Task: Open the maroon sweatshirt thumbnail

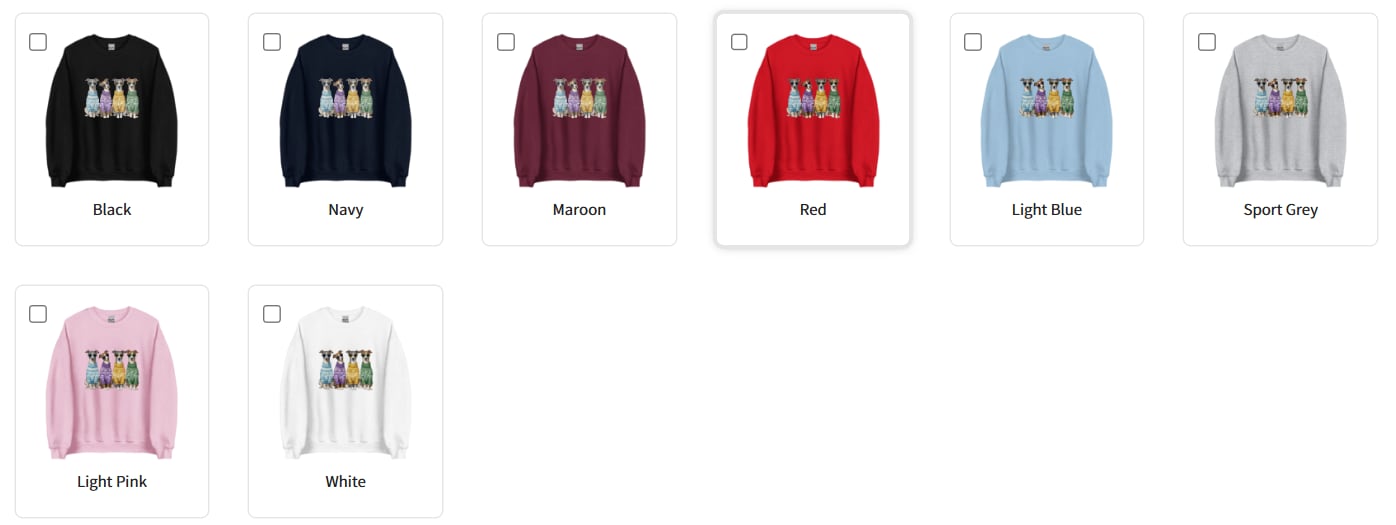Action: pos(579,110)
